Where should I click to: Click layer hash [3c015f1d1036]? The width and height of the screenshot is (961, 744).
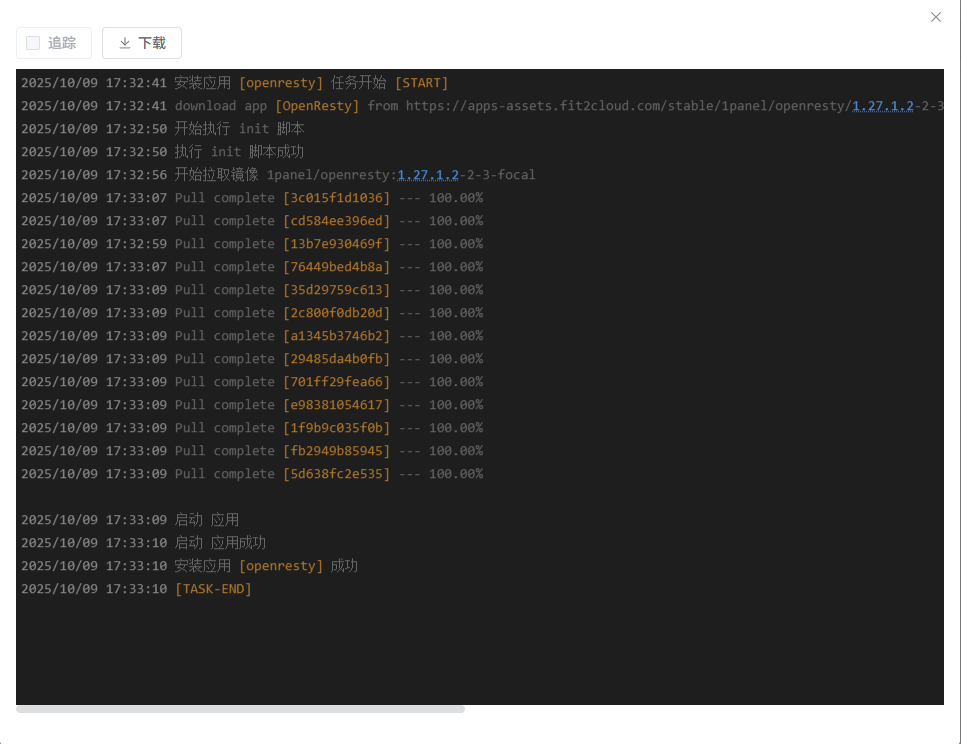(336, 198)
